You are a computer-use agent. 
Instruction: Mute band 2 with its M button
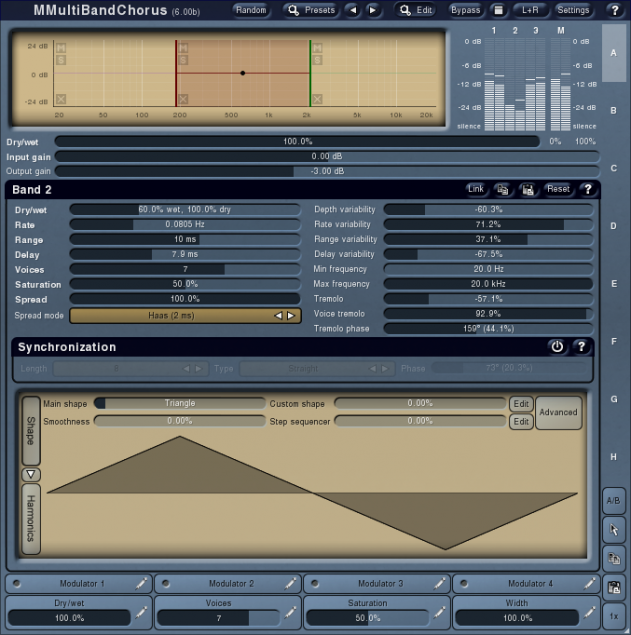[x=183, y=48]
